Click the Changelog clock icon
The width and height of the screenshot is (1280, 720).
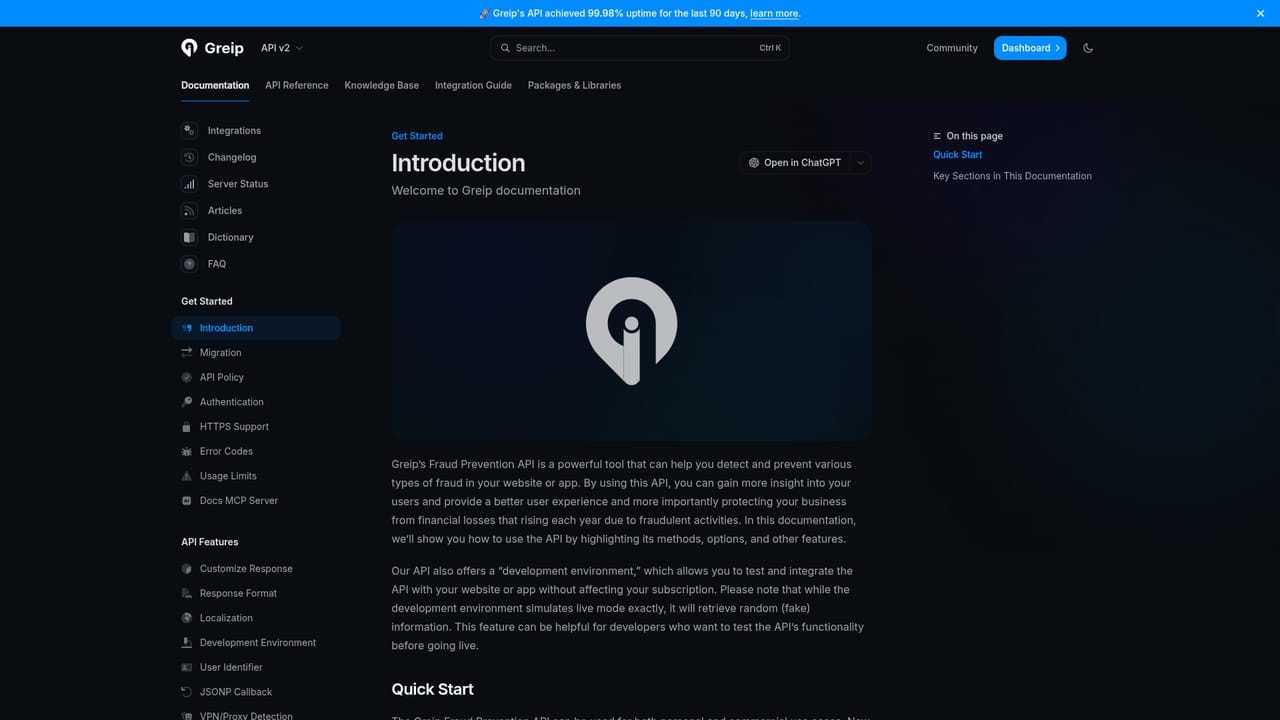(189, 157)
